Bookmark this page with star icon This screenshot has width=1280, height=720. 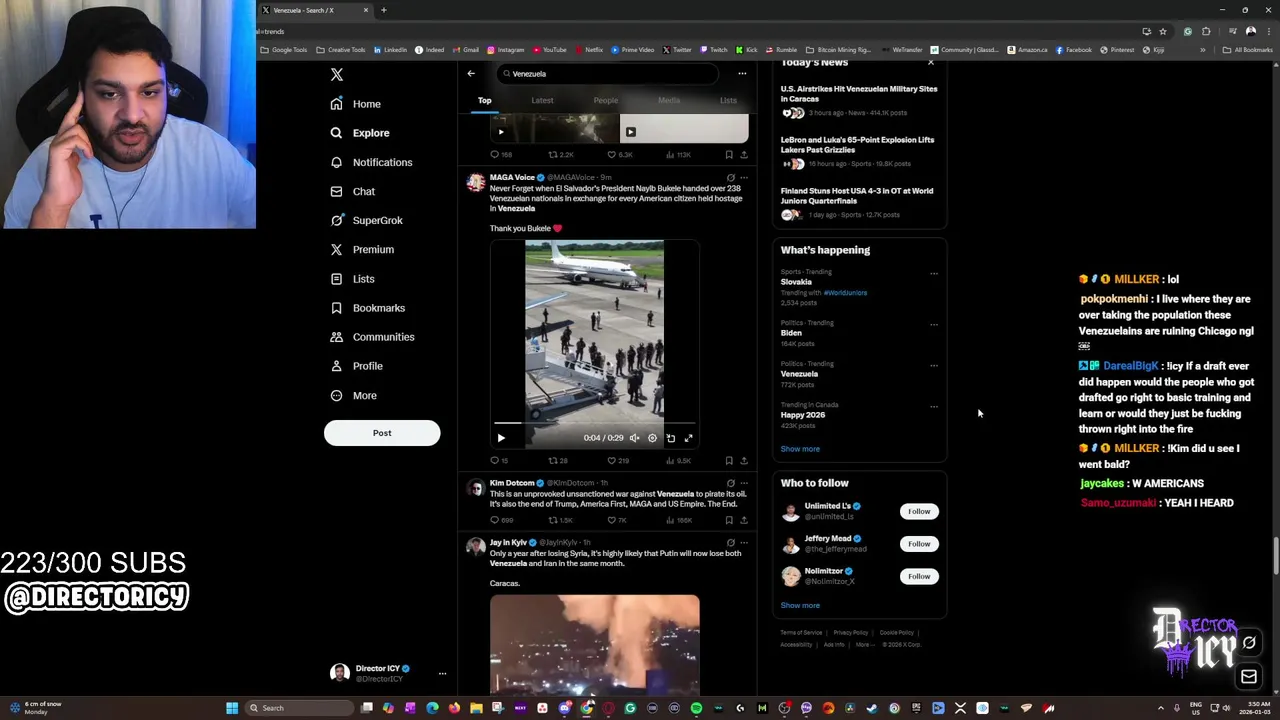click(x=1162, y=31)
